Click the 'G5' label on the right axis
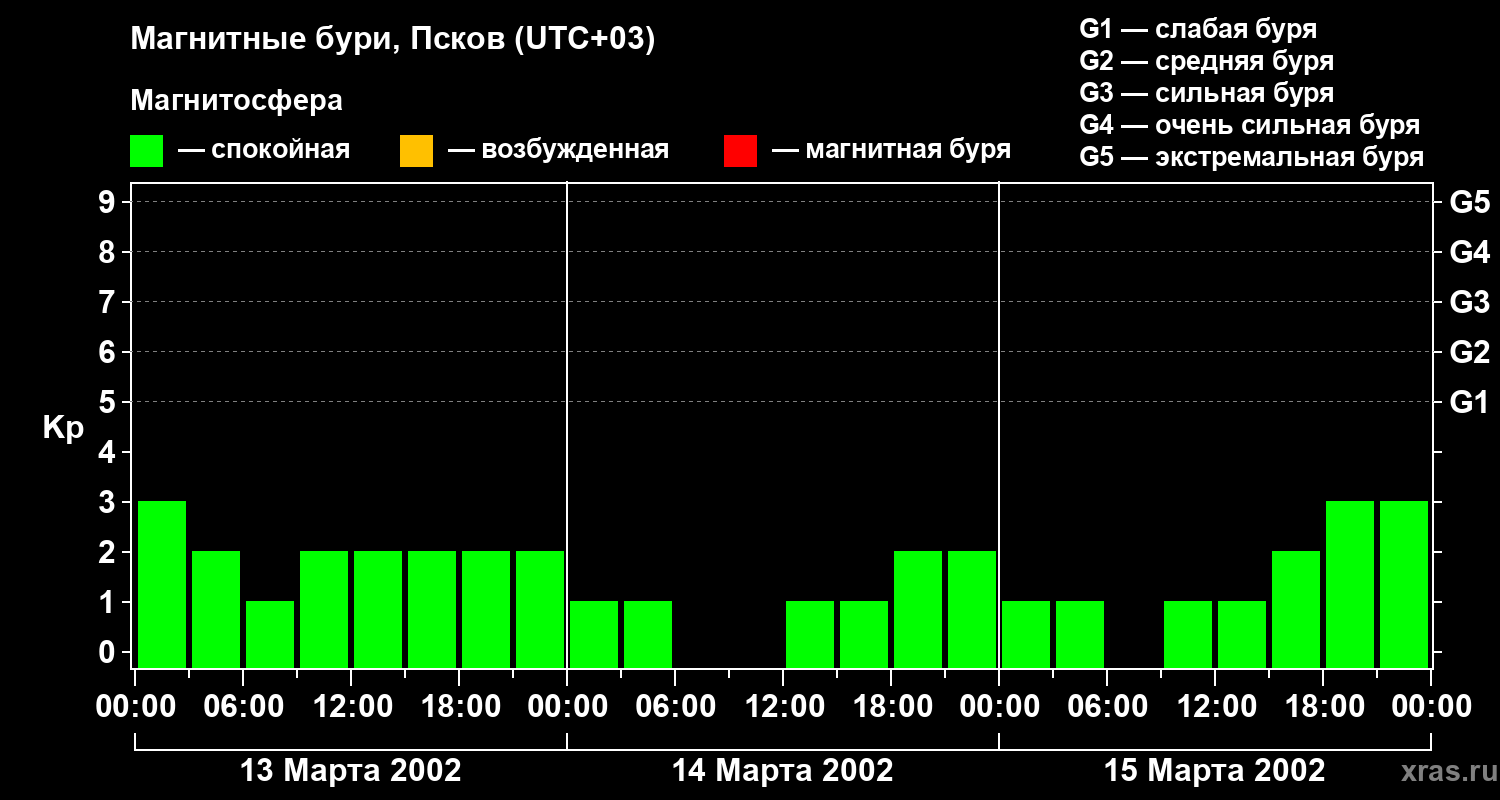This screenshot has height=800, width=1500. click(1470, 202)
